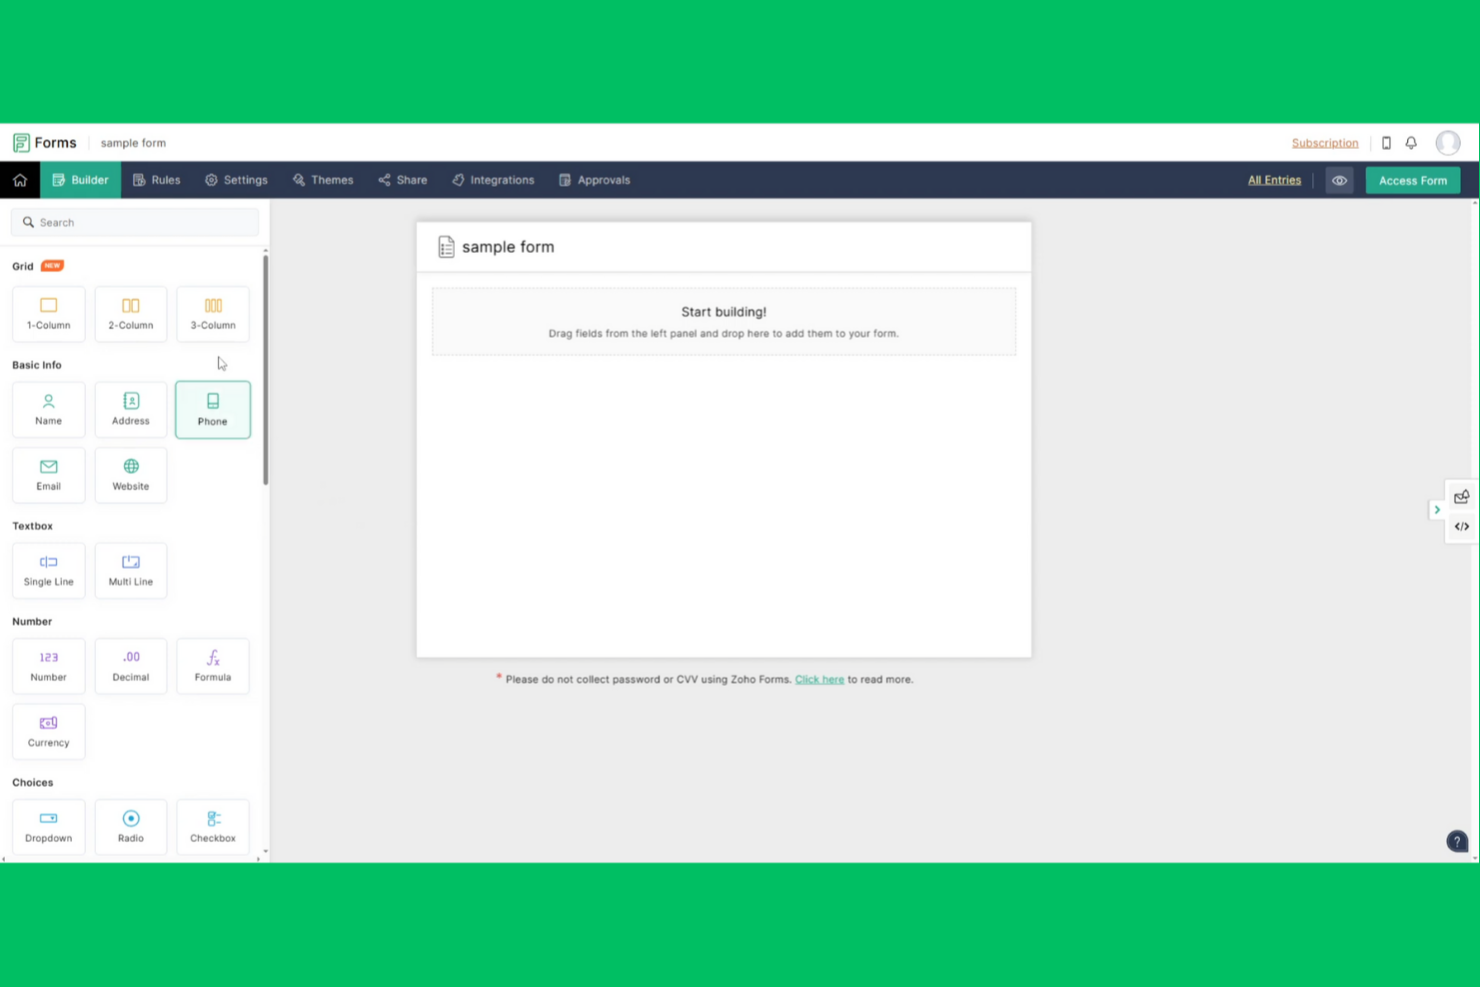Image resolution: width=1480 pixels, height=987 pixels.
Task: Add the Name field to the form
Action: [x=48, y=409]
